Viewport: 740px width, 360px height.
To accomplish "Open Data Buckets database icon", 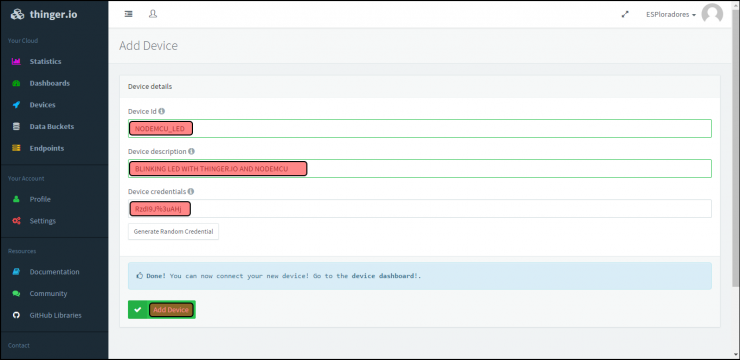I will coord(16,126).
